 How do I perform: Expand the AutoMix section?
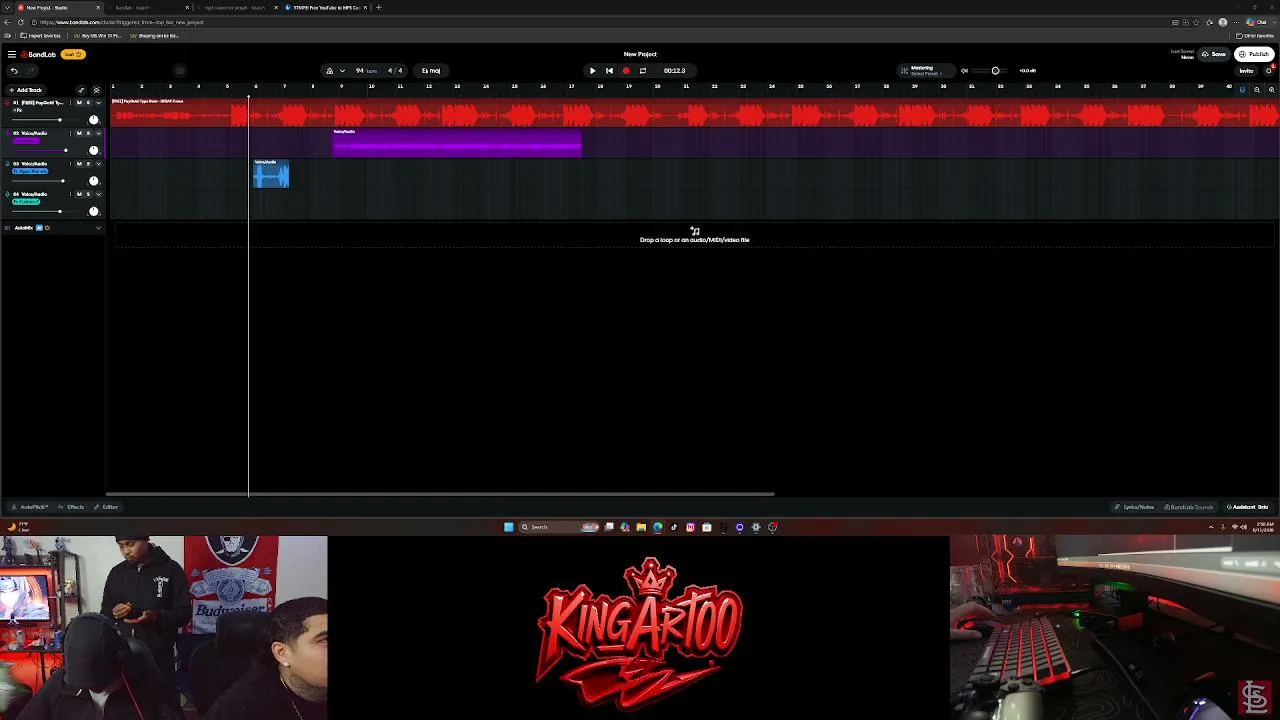[x=98, y=228]
